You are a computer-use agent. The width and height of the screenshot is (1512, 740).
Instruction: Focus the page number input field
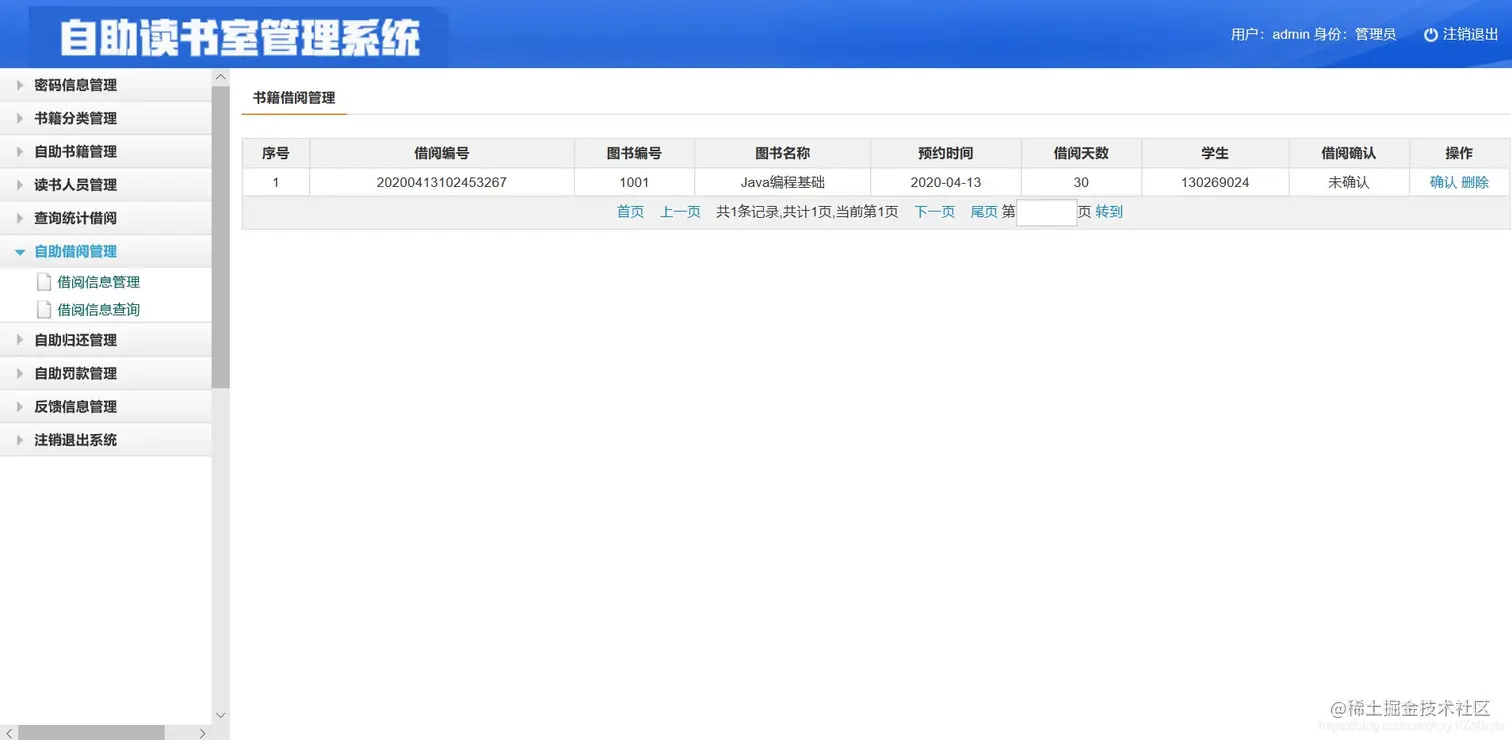coord(1046,212)
